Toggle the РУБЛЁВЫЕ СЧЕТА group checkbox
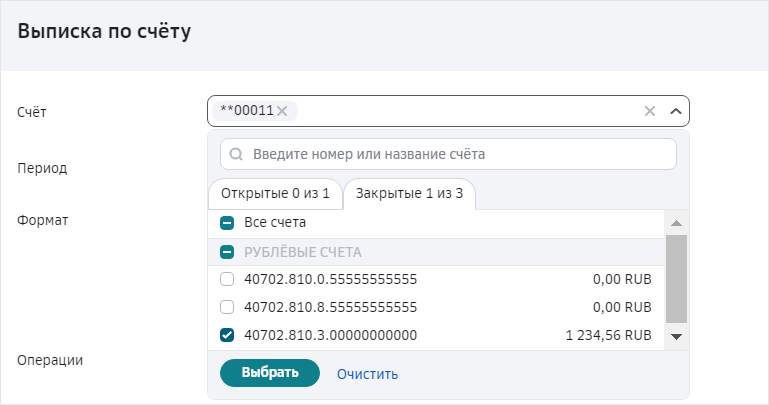This screenshot has height=405, width=769. [227, 252]
